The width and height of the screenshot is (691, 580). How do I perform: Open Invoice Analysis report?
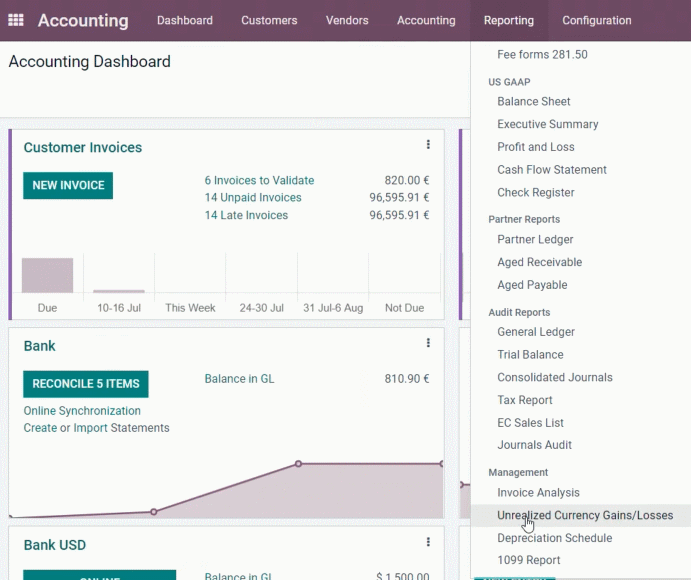pyautogui.click(x=538, y=493)
